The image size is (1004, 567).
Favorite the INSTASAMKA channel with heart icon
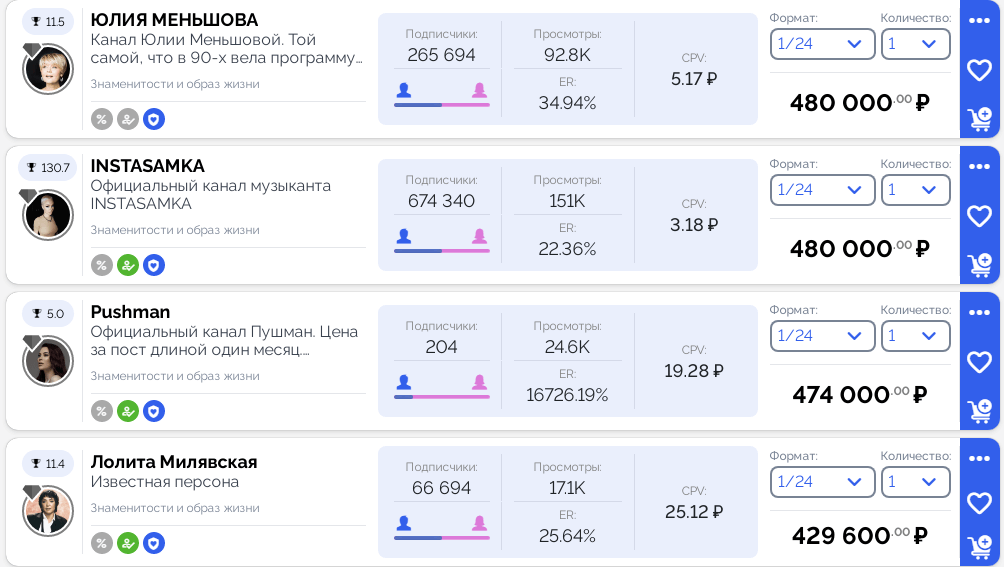[x=979, y=216]
